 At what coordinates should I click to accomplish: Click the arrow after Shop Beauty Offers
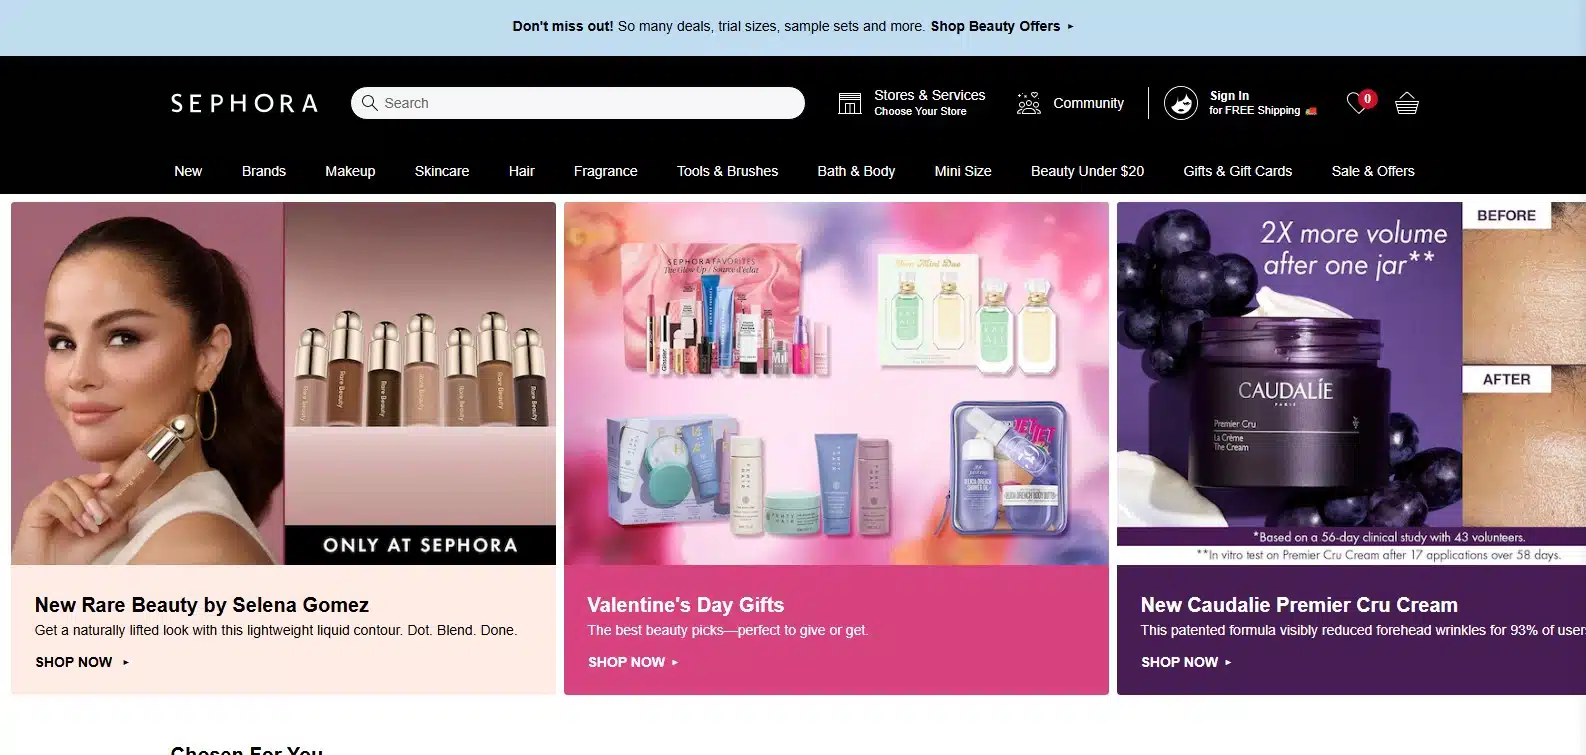(x=1070, y=27)
